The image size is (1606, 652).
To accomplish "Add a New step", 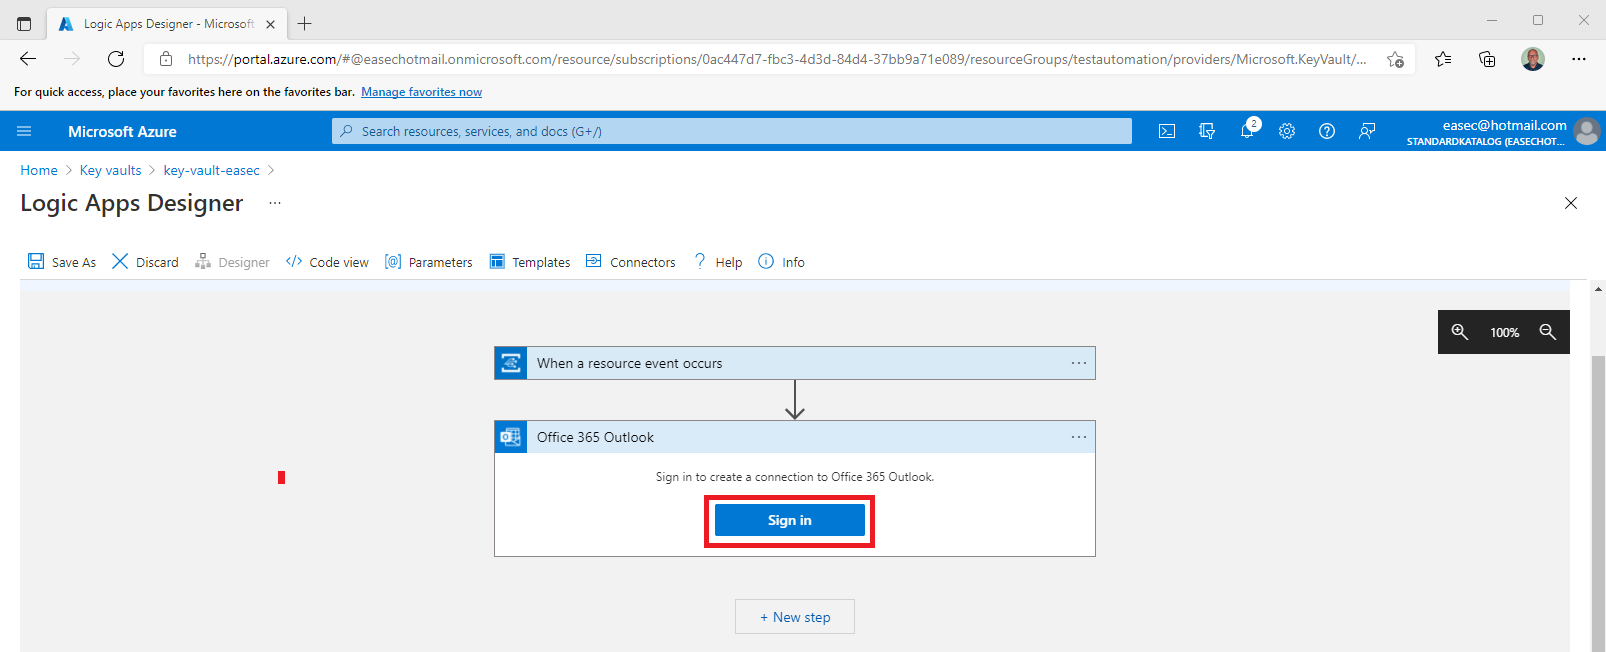I will point(795,617).
